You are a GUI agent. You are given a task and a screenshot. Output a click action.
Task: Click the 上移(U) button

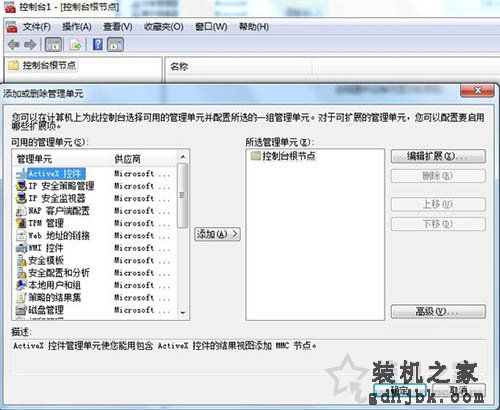coord(438,204)
